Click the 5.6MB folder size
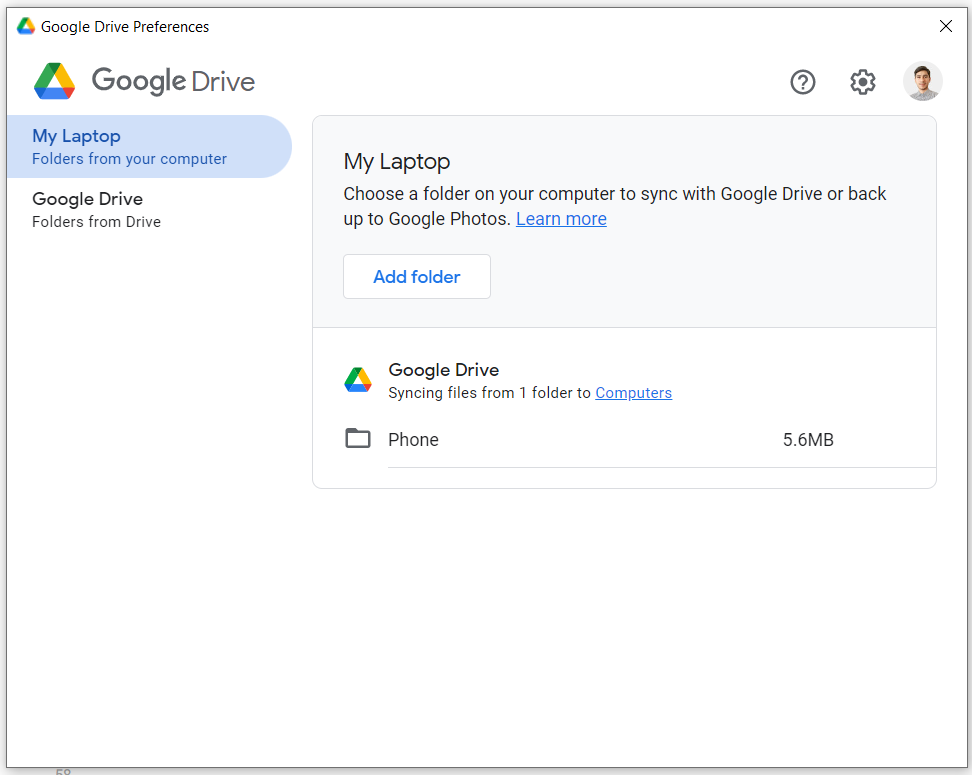This screenshot has height=775, width=972. pos(808,440)
